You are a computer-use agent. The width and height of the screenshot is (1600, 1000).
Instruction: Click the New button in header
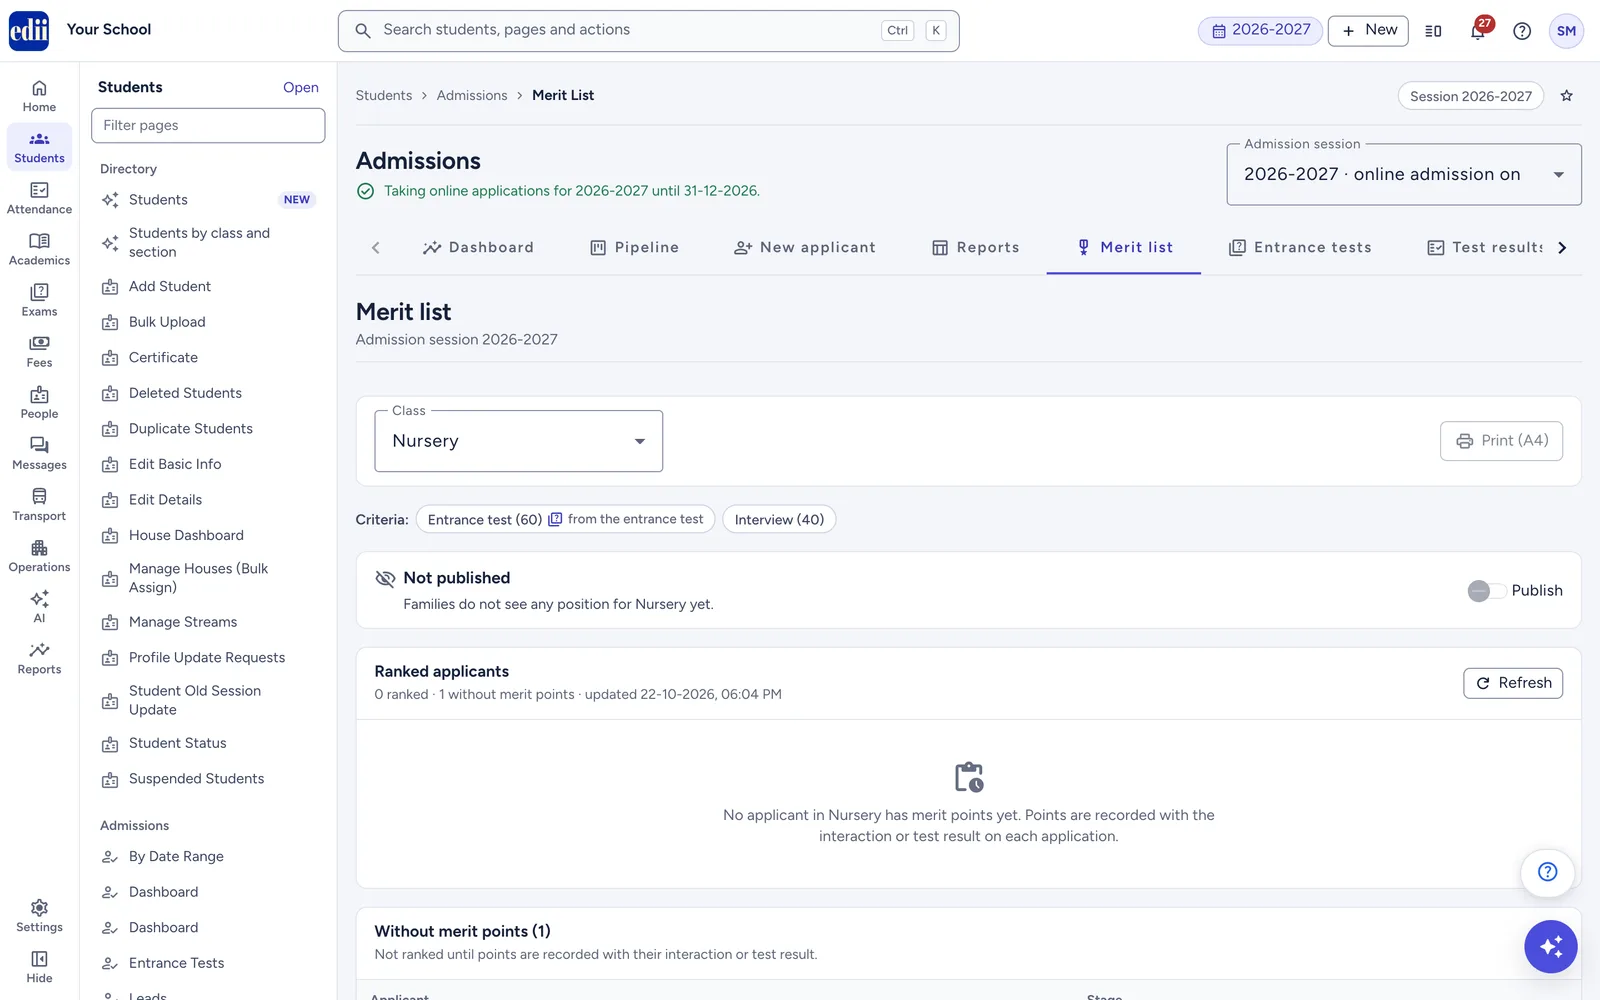(x=1368, y=31)
